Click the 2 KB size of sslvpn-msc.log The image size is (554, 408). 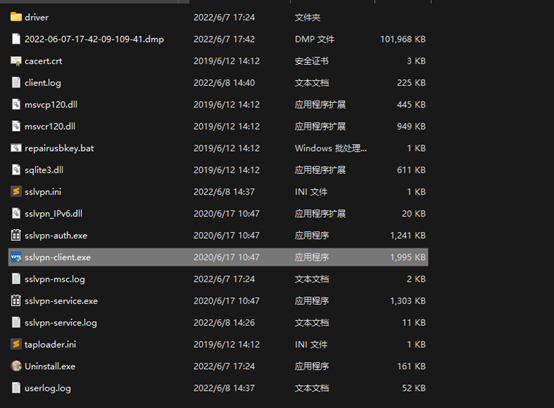pyautogui.click(x=416, y=279)
